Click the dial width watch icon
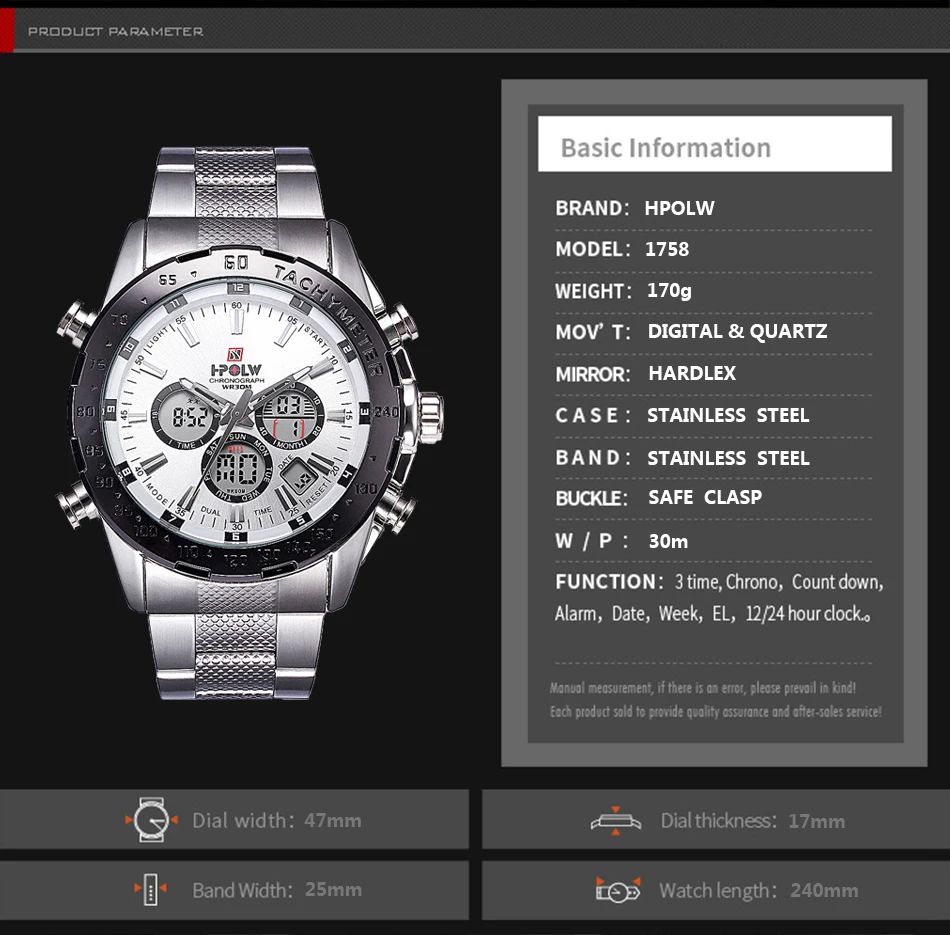The width and height of the screenshot is (950, 935). (x=151, y=820)
